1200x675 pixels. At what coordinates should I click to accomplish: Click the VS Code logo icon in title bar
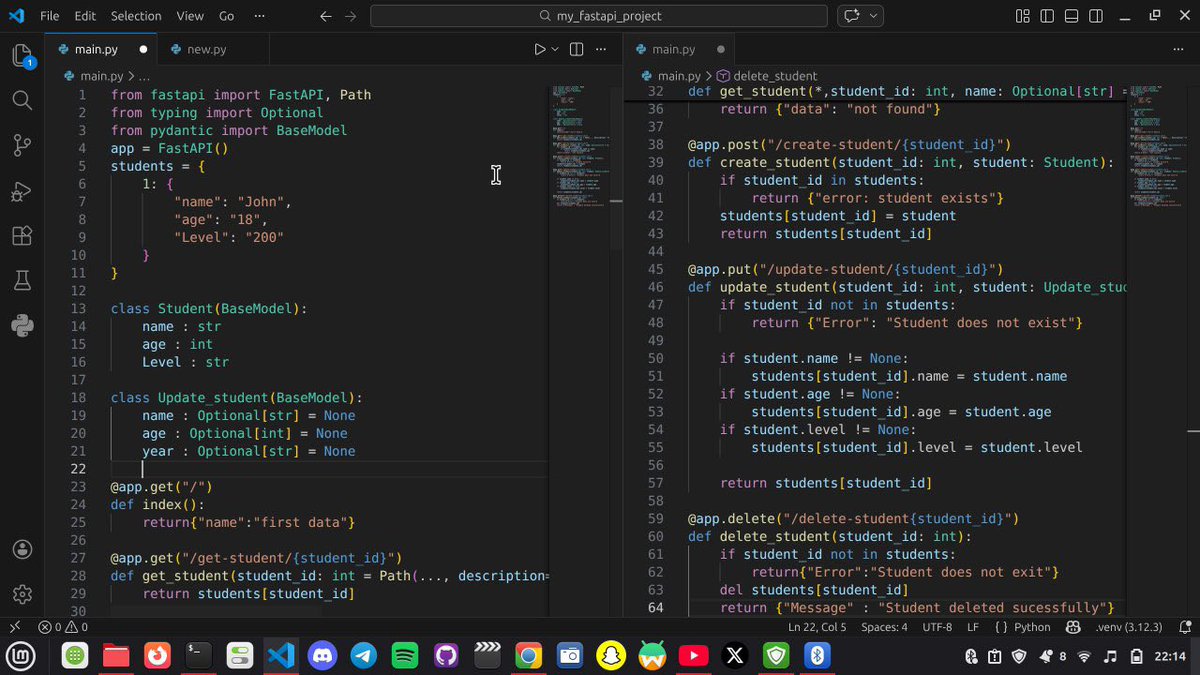tap(15, 16)
